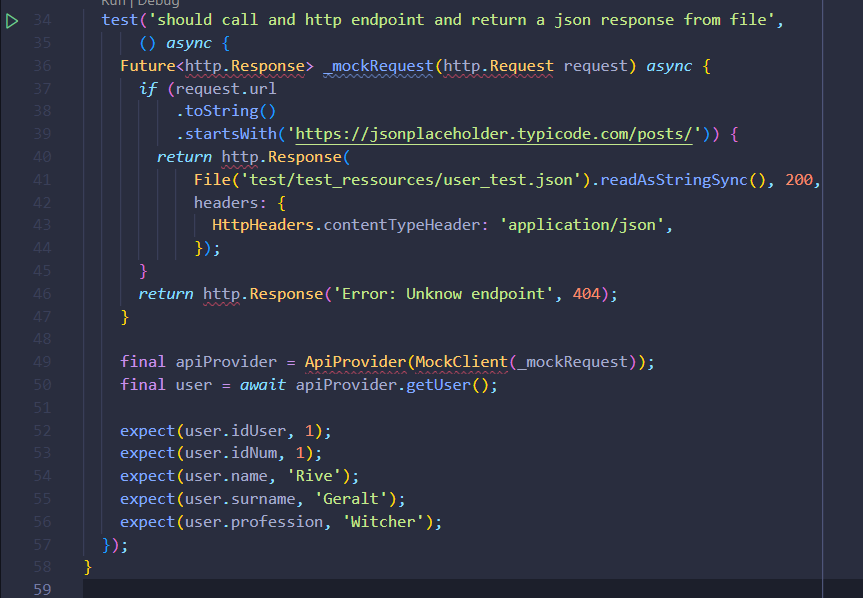Click the 'async' keyword on line 35
863x598 pixels.
189,43
